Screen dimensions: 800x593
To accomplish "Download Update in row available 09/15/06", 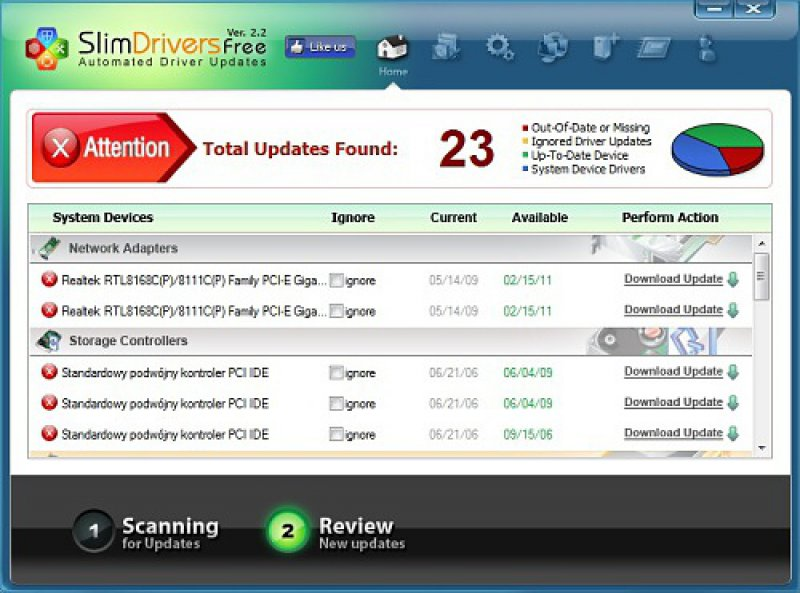I will coord(673,433).
